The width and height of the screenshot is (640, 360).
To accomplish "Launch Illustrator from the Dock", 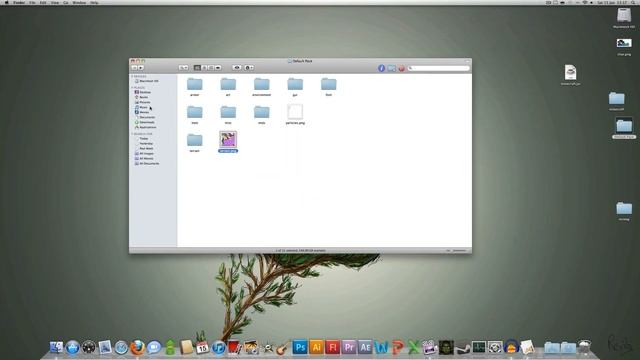I will tap(316, 347).
